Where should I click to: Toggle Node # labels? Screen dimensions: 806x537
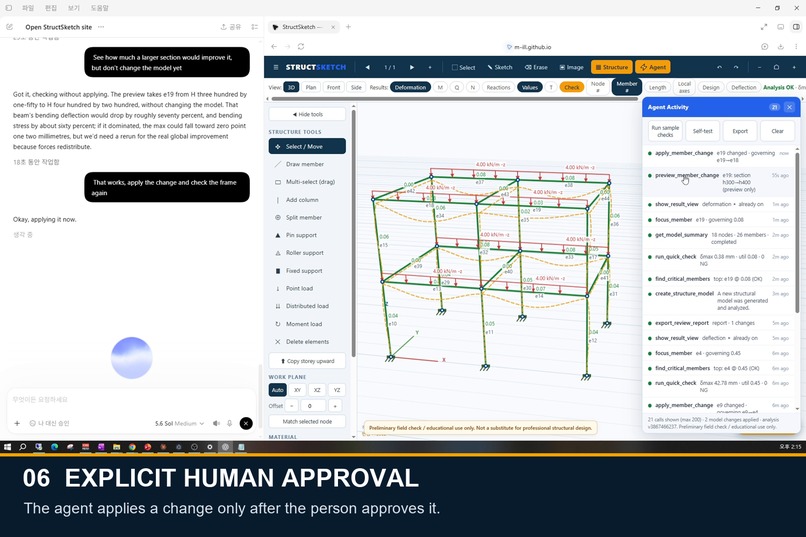(x=598, y=87)
